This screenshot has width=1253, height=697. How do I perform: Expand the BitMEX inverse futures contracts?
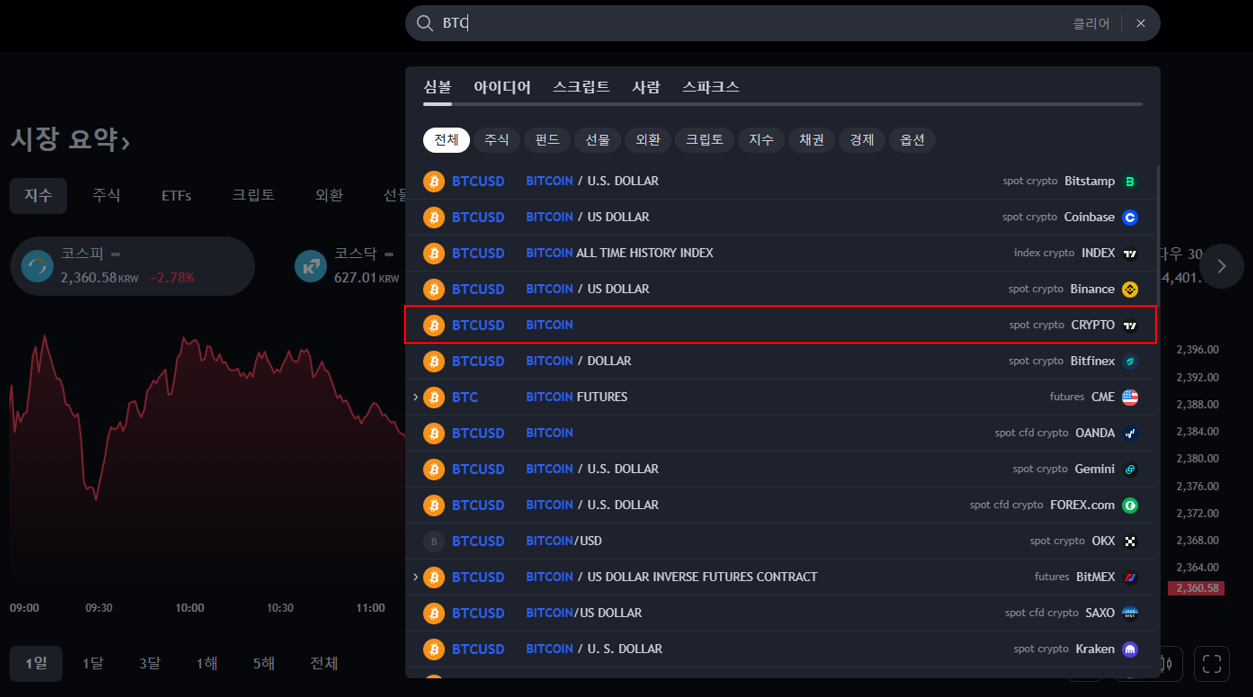pyautogui.click(x=415, y=577)
